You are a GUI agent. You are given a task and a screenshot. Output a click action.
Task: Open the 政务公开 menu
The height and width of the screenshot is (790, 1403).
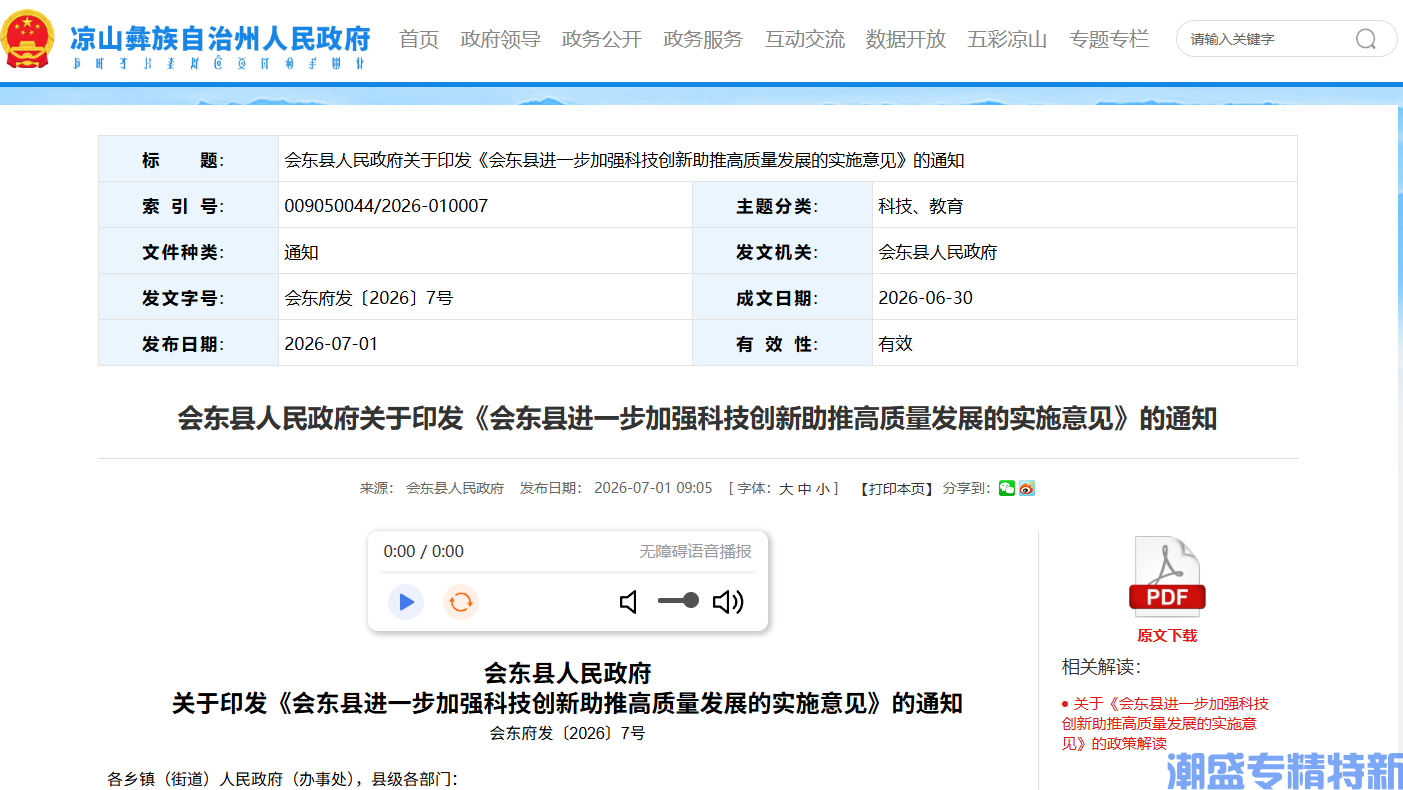602,39
